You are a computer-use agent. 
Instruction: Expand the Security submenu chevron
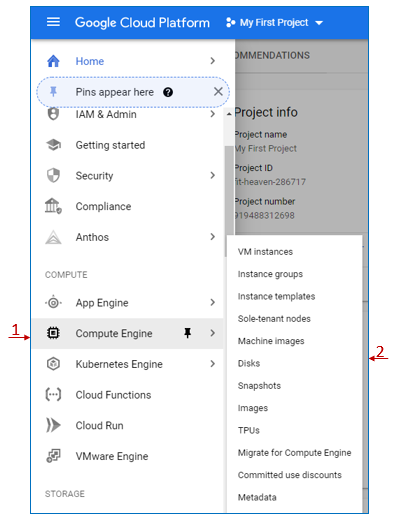click(213, 175)
